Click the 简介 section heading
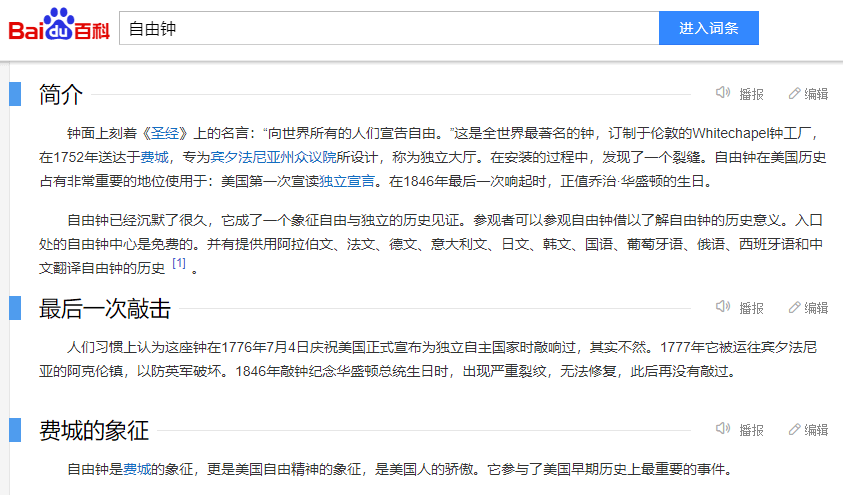 tap(61, 95)
